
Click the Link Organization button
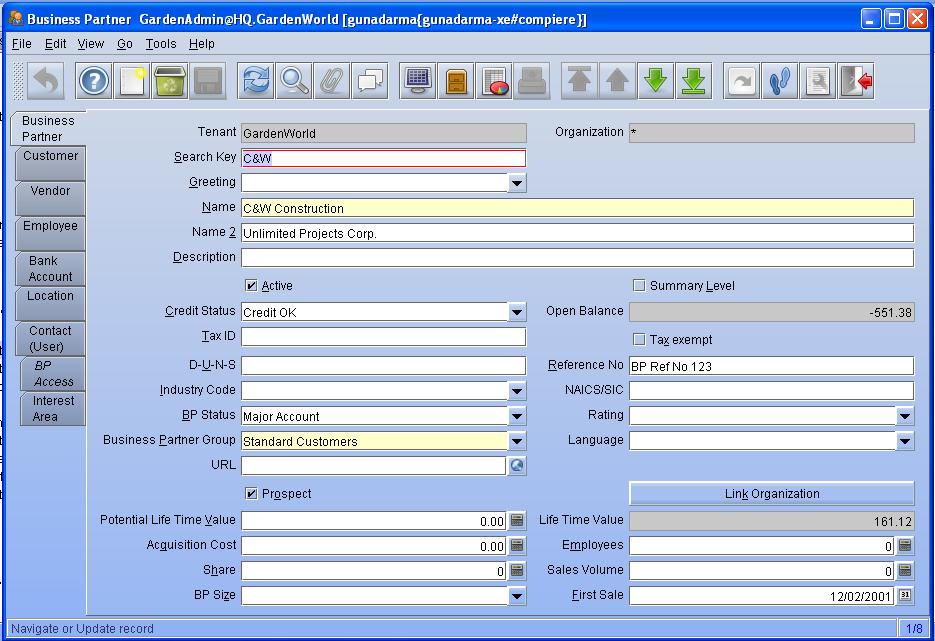(x=772, y=494)
